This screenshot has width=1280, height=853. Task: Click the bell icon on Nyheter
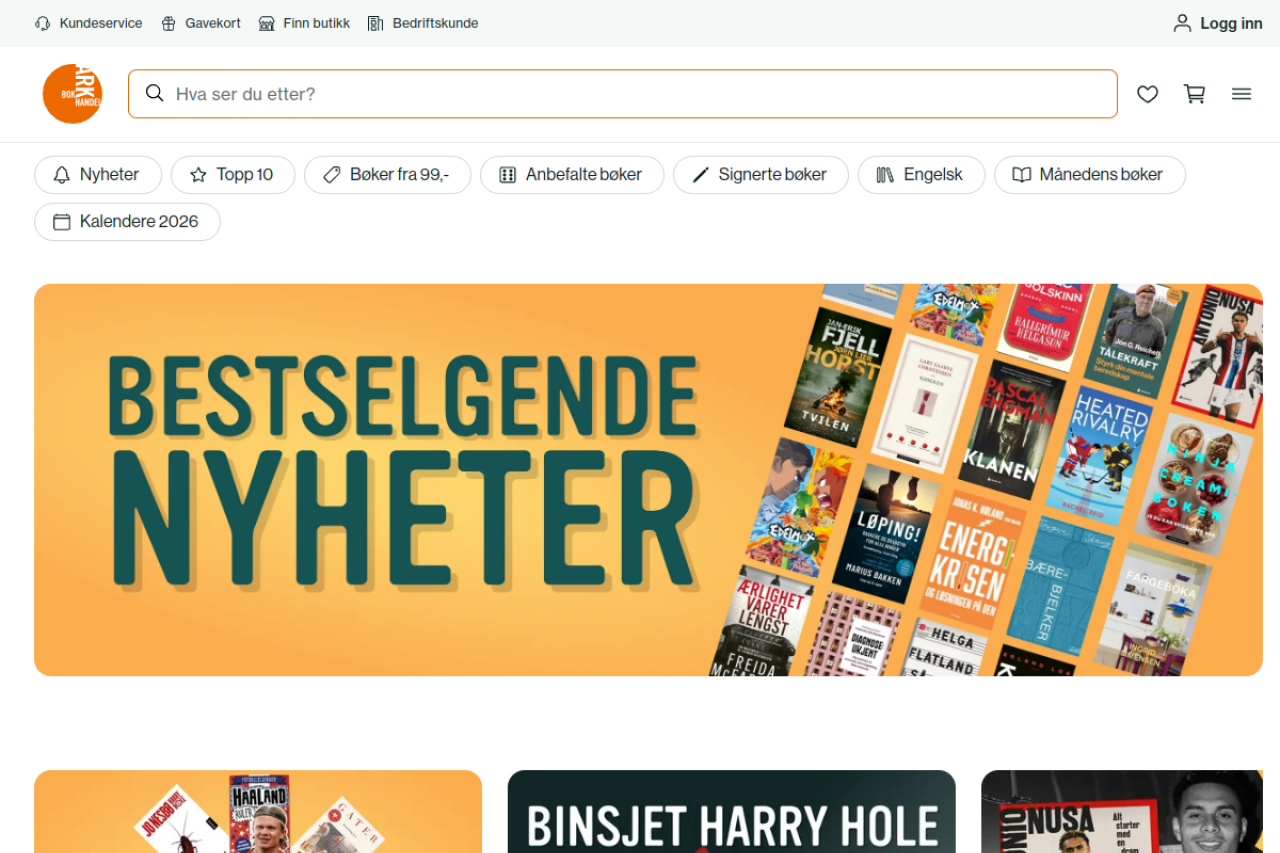61,175
